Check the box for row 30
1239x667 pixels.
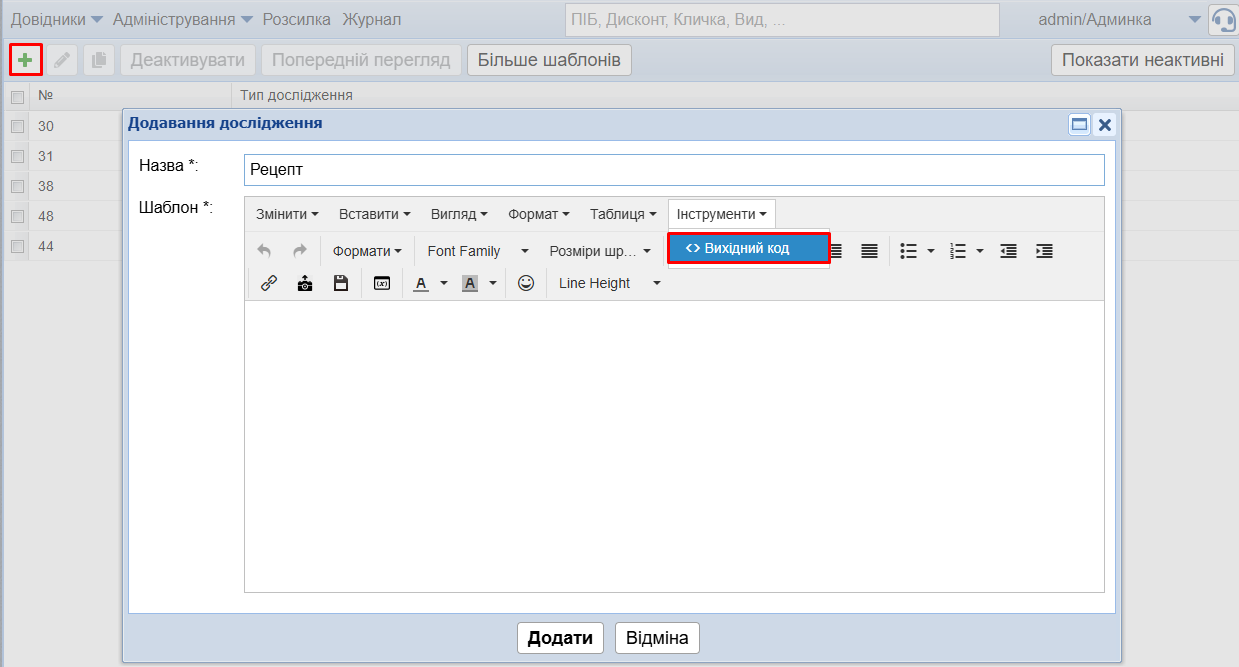[17, 126]
